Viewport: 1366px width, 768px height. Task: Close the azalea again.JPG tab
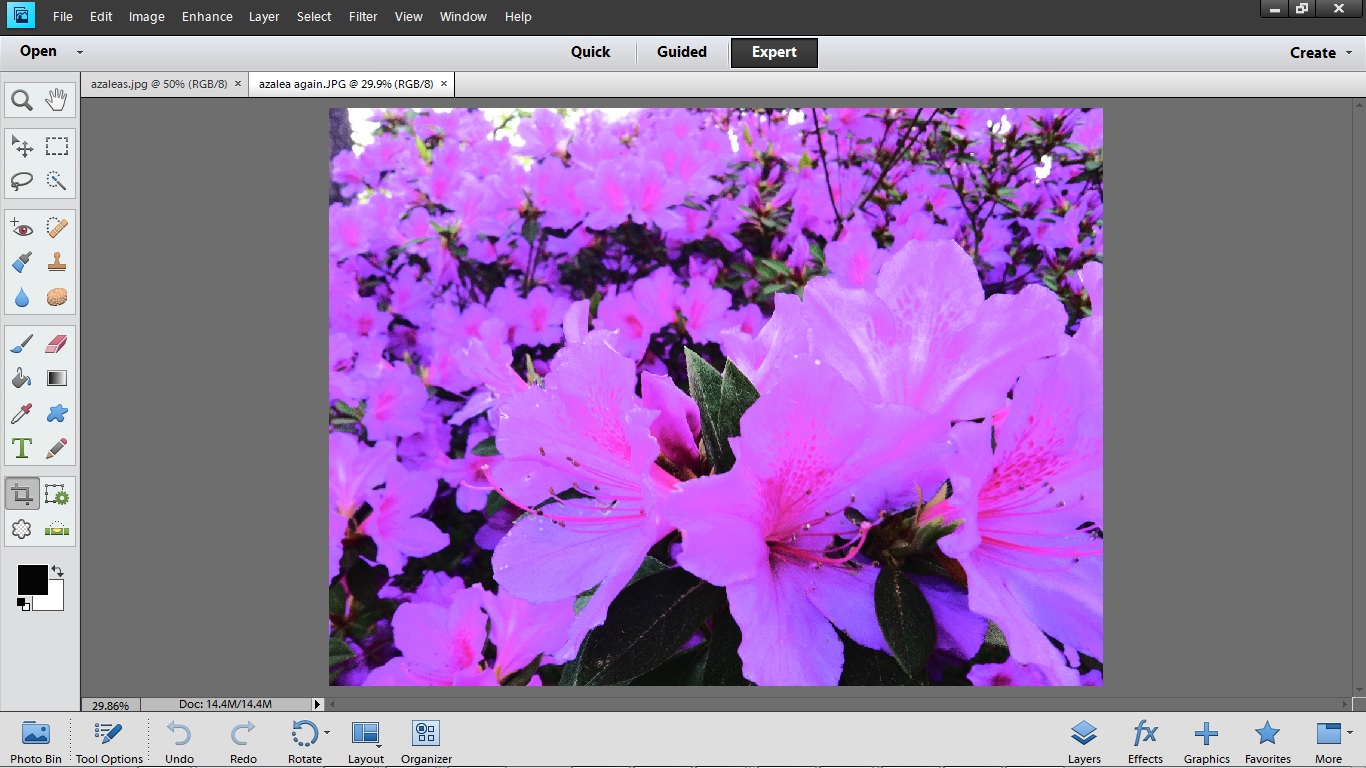444,84
